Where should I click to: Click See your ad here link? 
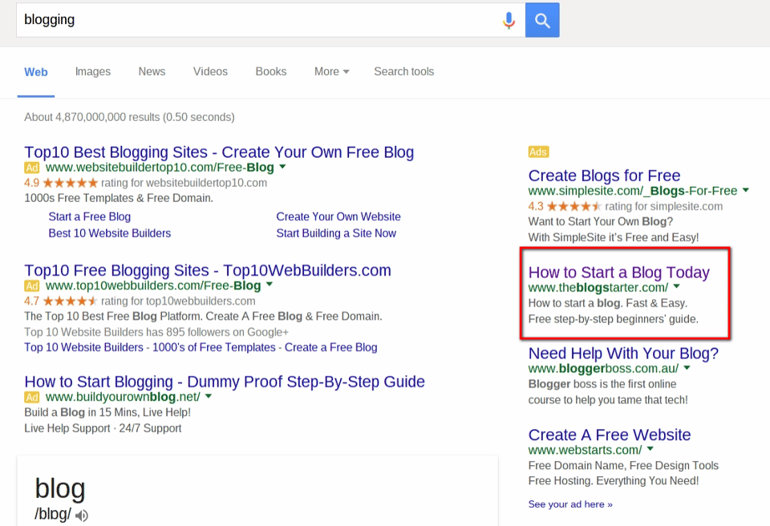570,504
